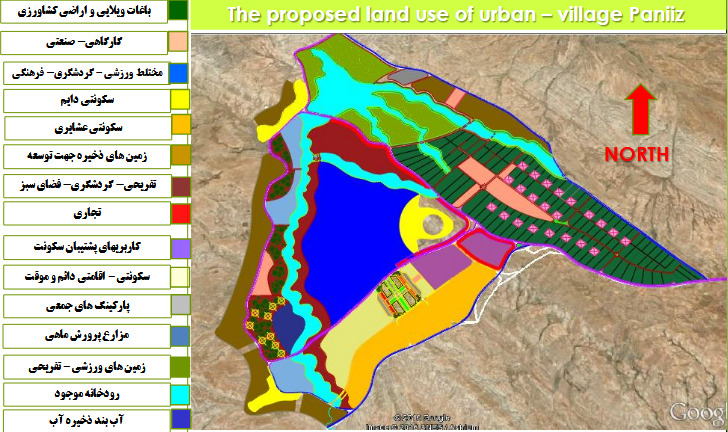This screenshot has height=432, width=728.
Task: Select the yellow legend swatch for سکونتی دایم
Action: [180, 100]
